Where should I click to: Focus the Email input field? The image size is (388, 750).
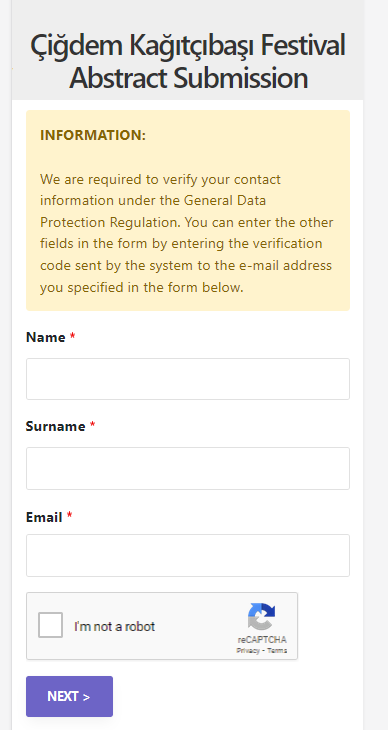coord(188,555)
